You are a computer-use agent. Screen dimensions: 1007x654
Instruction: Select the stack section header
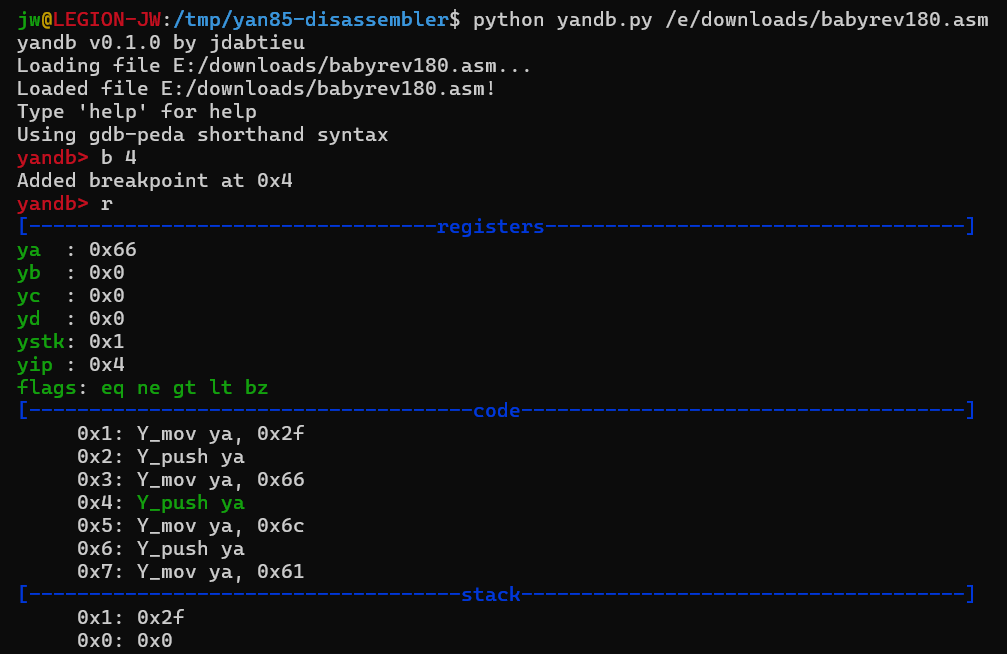pyautogui.click(x=491, y=594)
